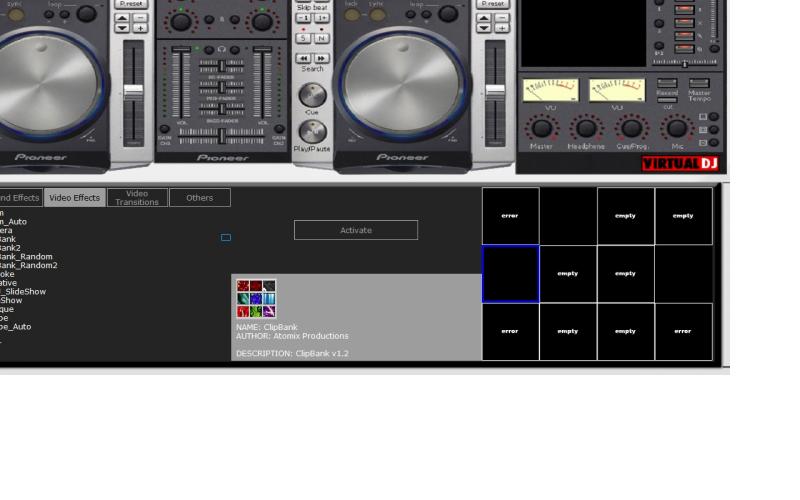The image size is (800, 500).
Task: Click right deck pitch down arrow
Action: 484,29
